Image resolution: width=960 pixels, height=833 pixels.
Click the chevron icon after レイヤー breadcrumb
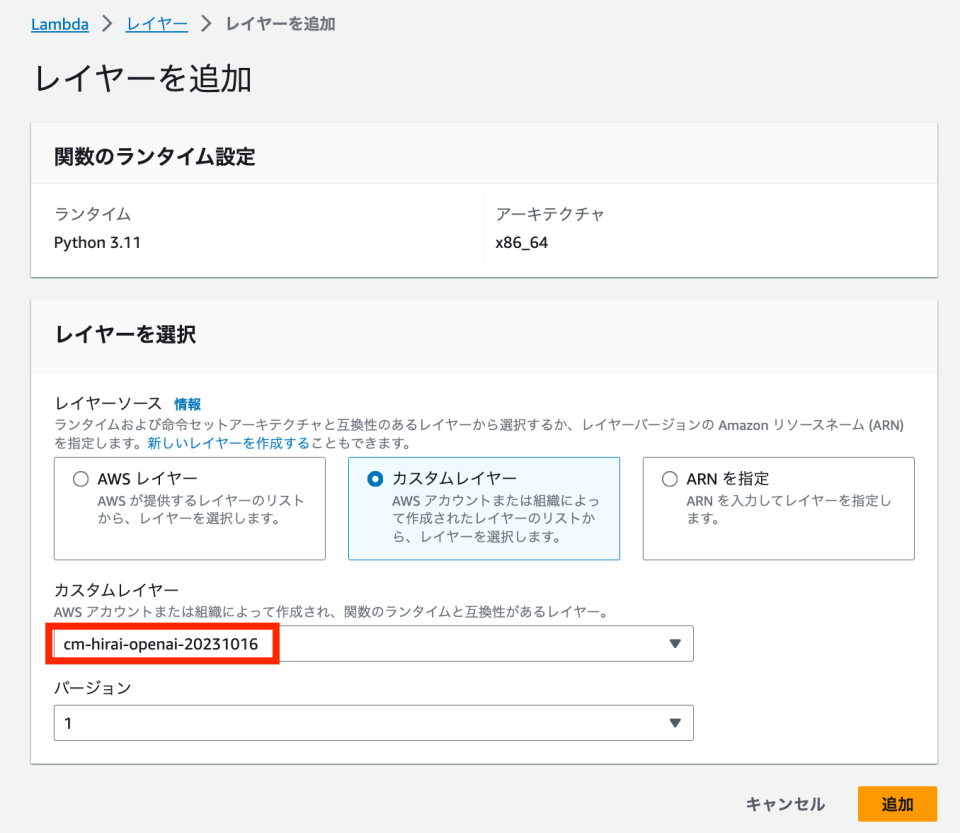pyautogui.click(x=207, y=24)
